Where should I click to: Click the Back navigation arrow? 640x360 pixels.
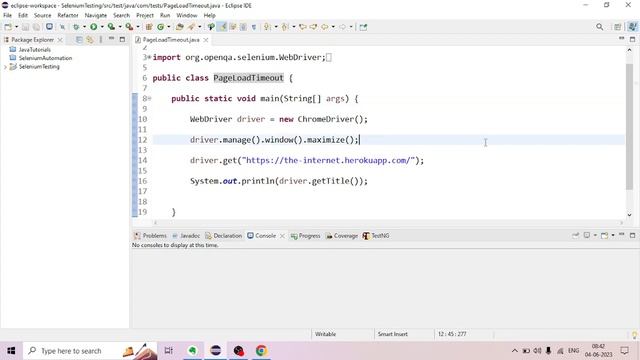click(x=324, y=27)
